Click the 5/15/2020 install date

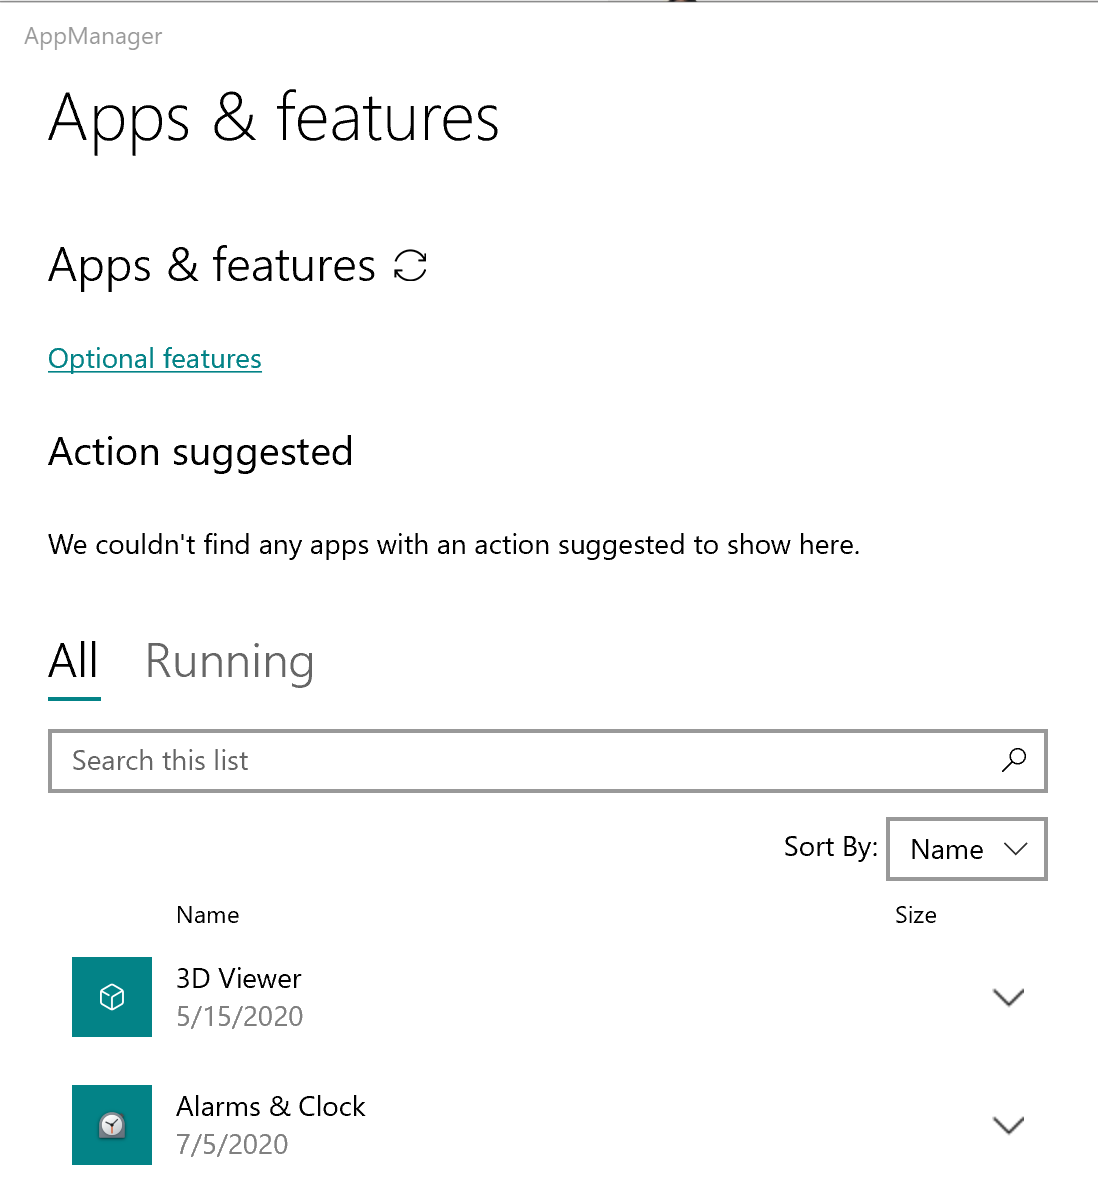240,1017
